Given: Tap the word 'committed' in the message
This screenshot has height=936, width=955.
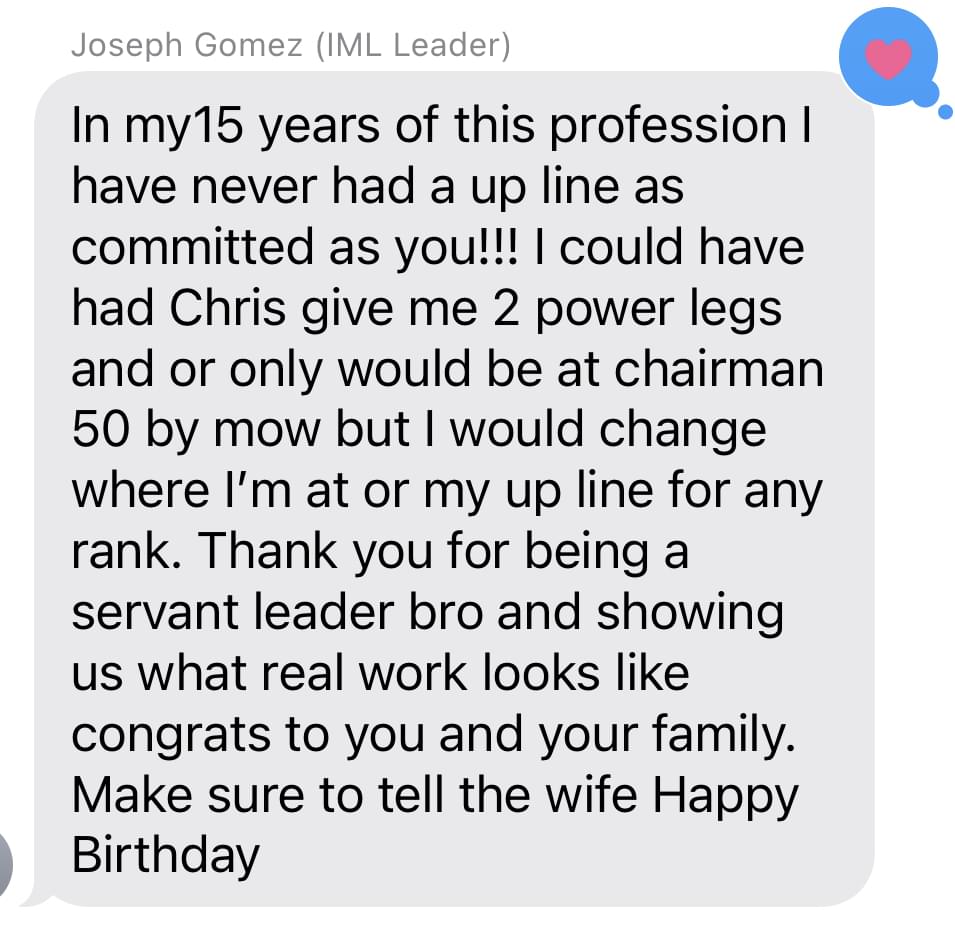Looking at the screenshot, I should click(x=192, y=247).
